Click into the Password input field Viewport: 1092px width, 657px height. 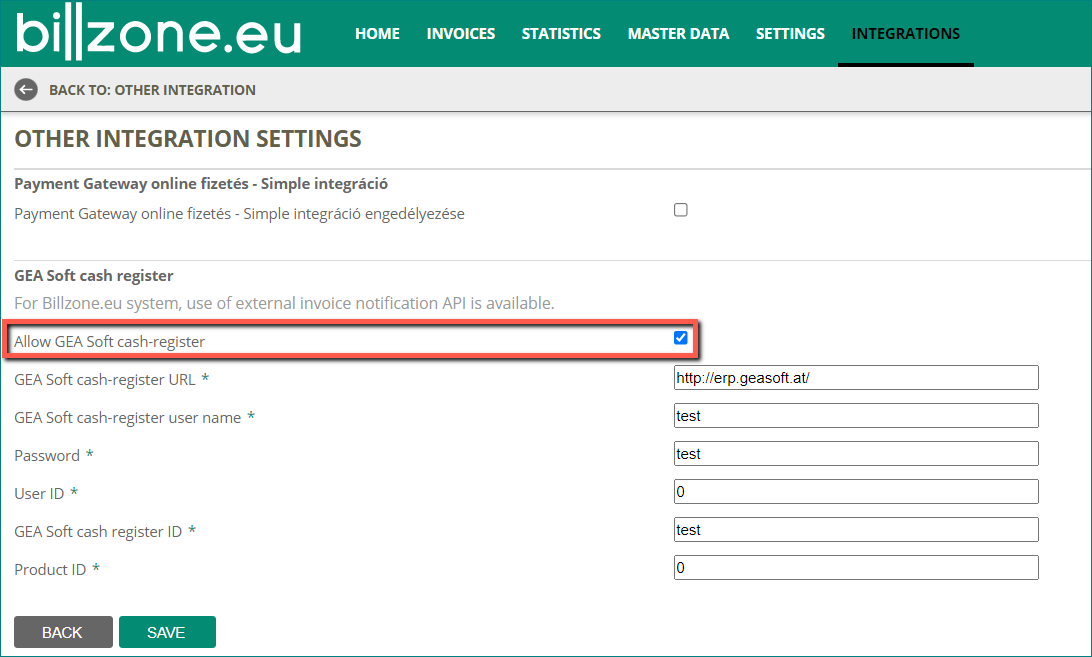coord(856,454)
